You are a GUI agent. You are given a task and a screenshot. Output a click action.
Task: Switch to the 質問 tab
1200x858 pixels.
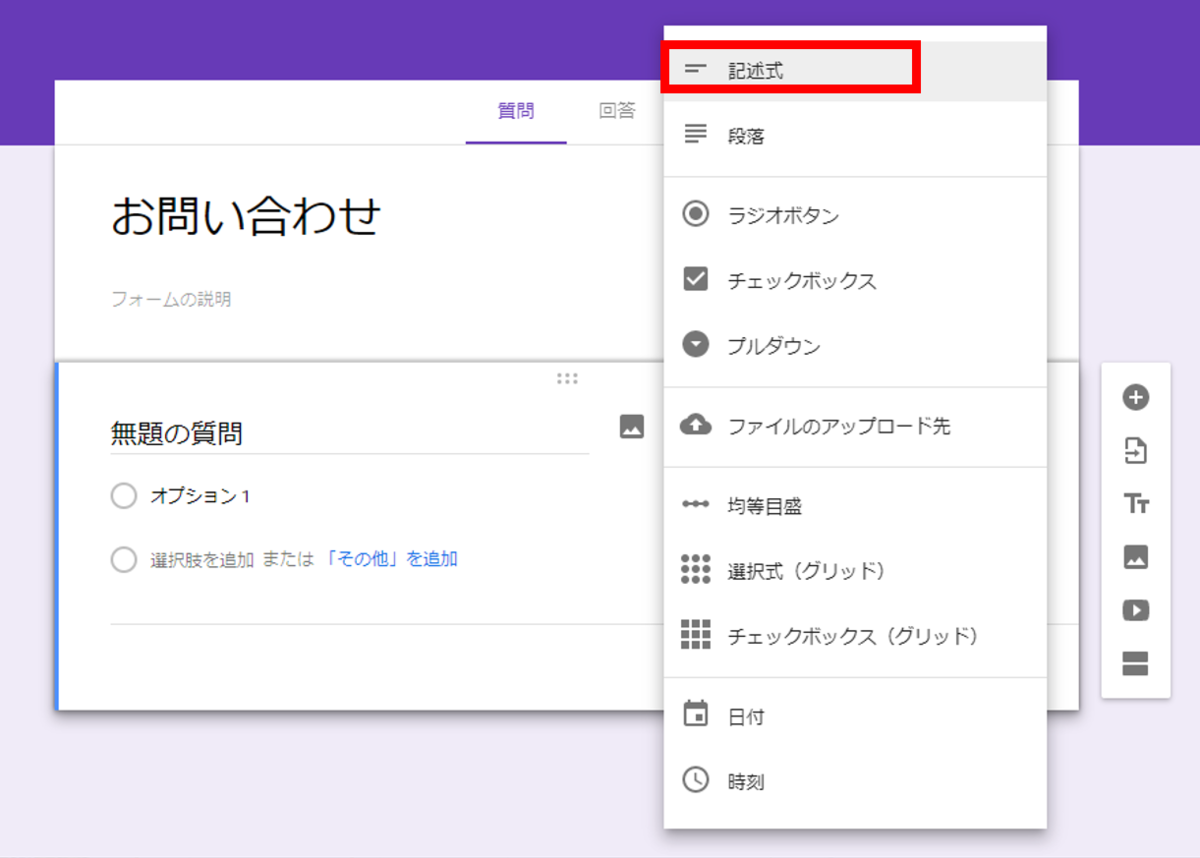coord(516,111)
